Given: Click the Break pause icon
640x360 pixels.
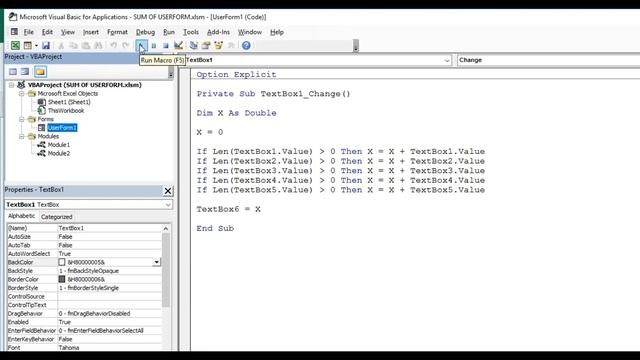Looking at the screenshot, I should click(x=153, y=46).
